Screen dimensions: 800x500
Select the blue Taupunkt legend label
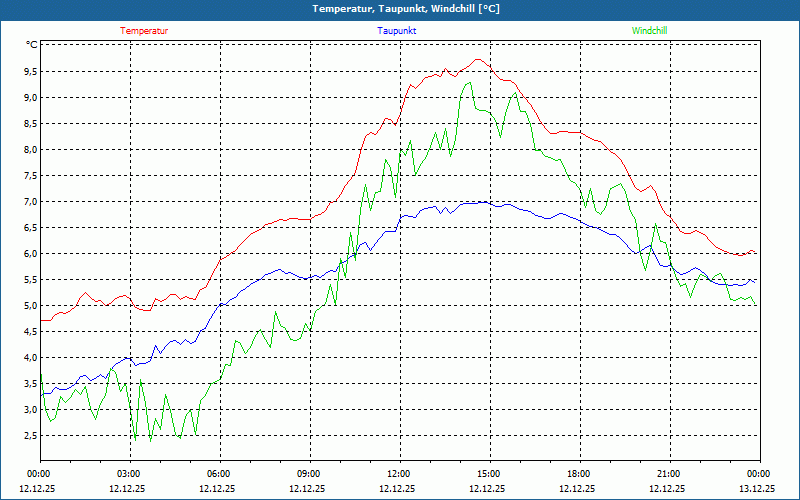coord(396,31)
